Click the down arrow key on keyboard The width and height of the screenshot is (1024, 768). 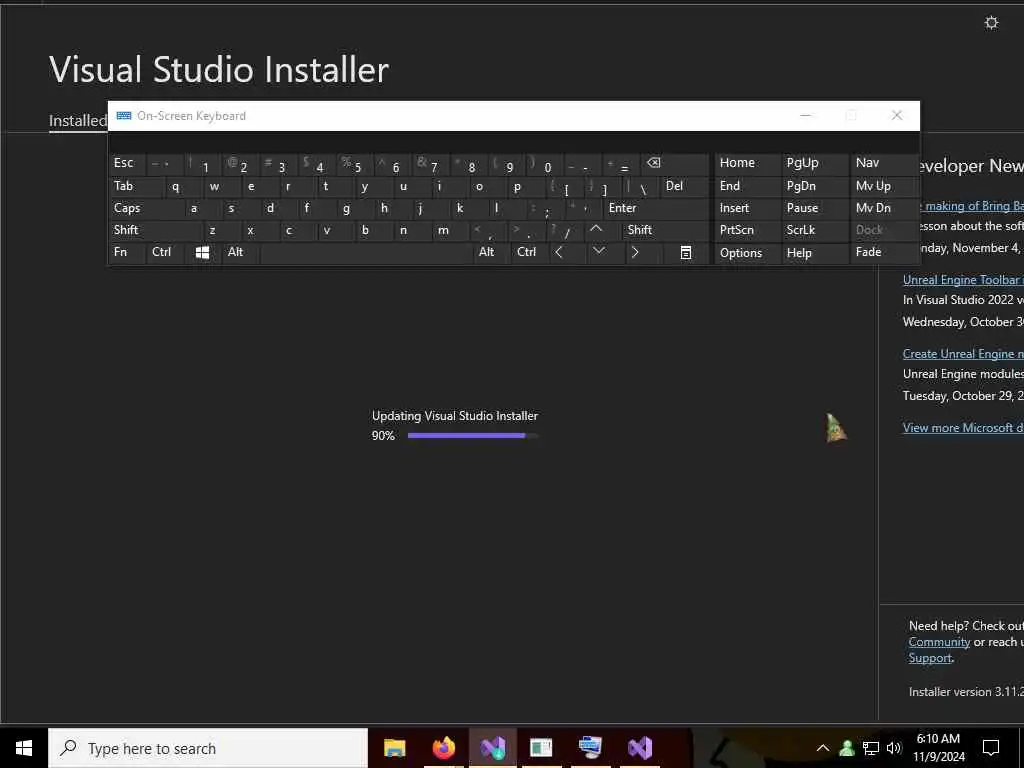[598, 252]
